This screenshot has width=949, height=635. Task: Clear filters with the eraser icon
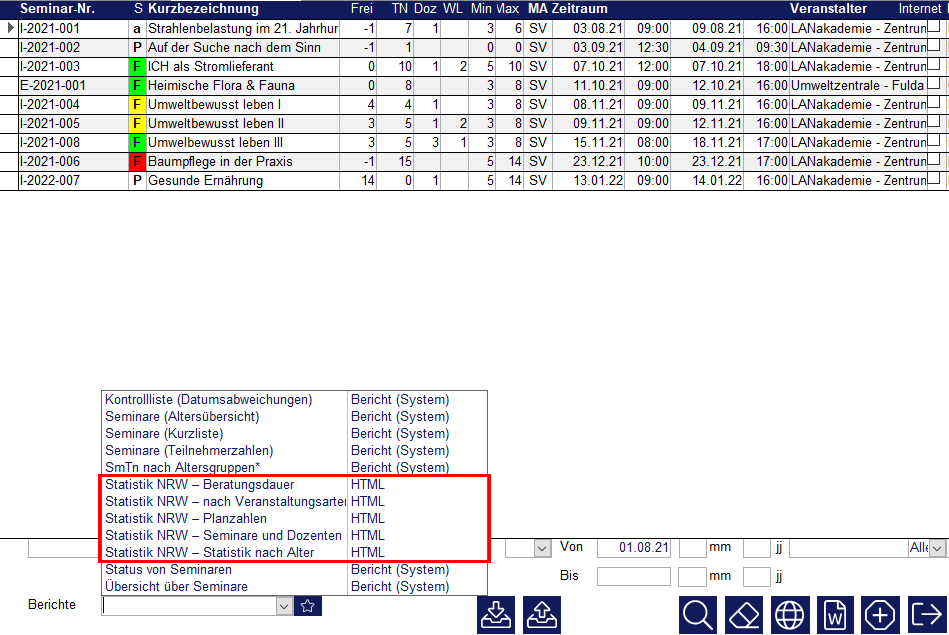744,614
